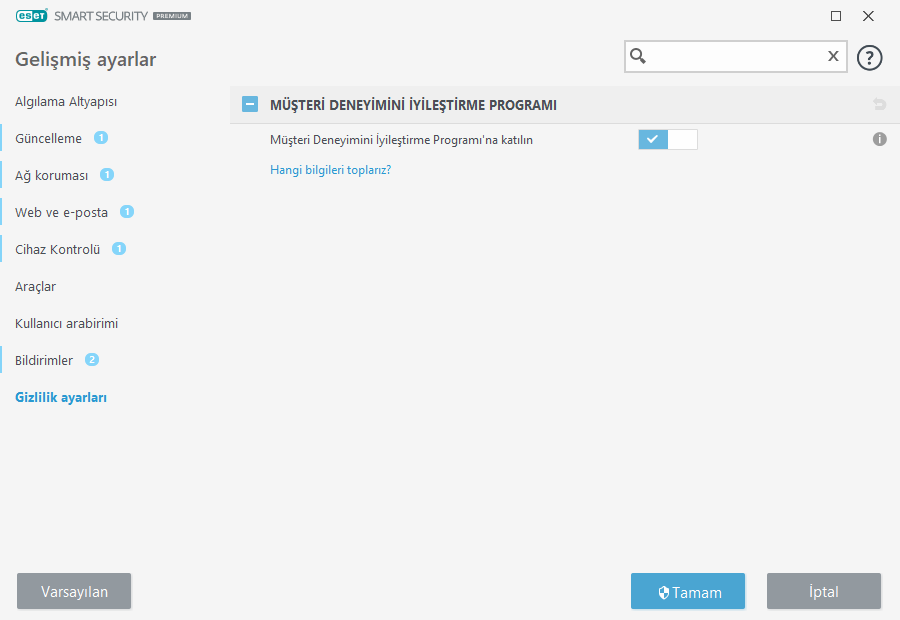Image resolution: width=900 pixels, height=620 pixels.
Task: Disable Müşteri Deneyimini İyileştirme Programı toggle
Action: 667,140
